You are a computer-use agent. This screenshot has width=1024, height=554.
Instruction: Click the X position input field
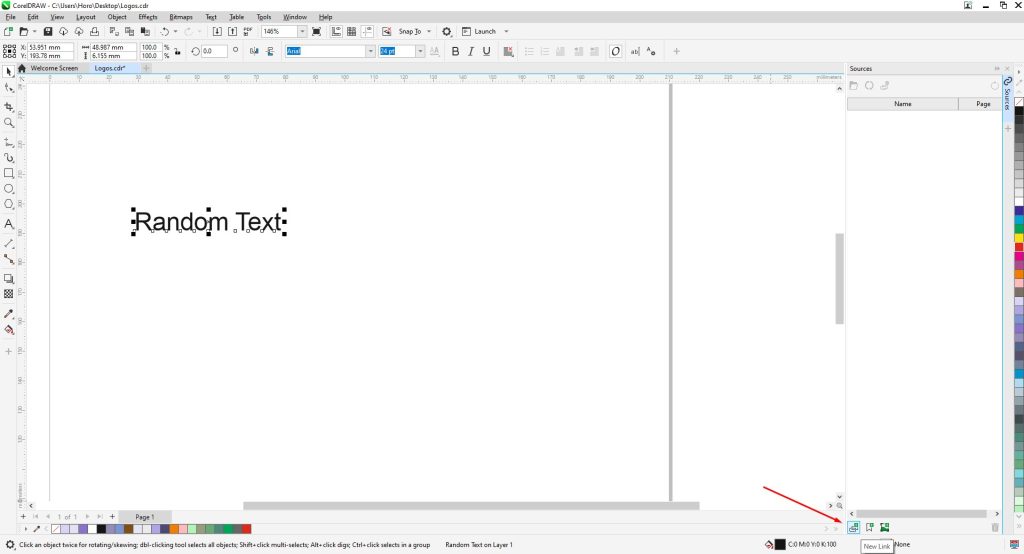50,47
